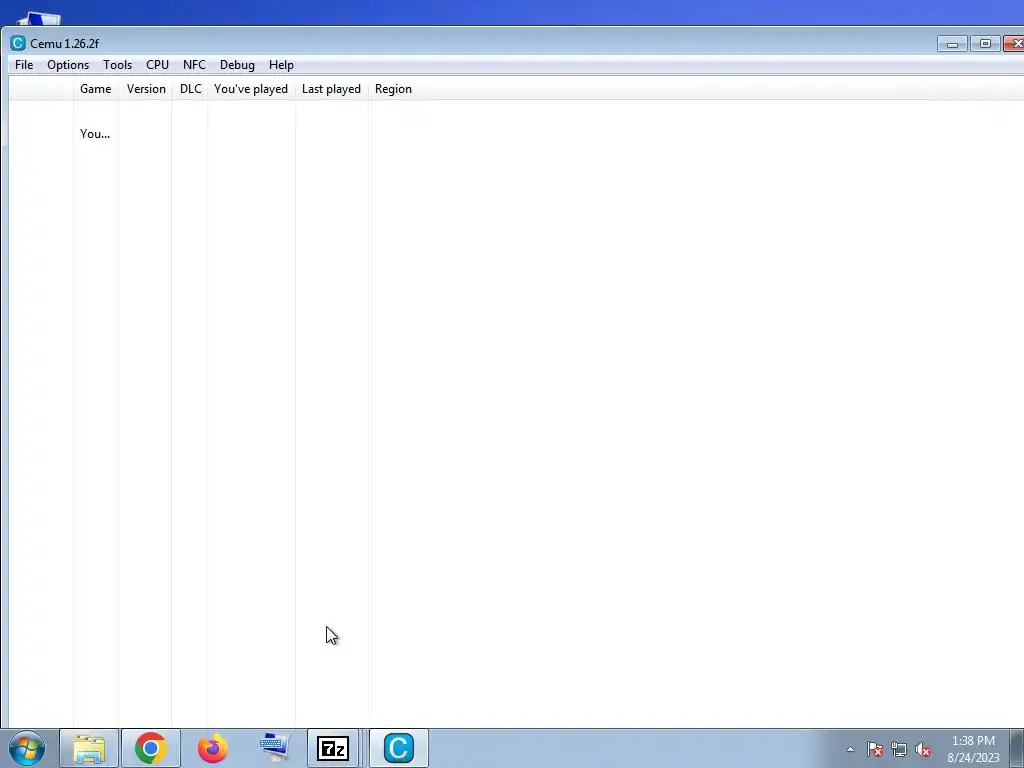The width and height of the screenshot is (1024, 768).
Task: Open network status tray icon
Action: point(899,749)
